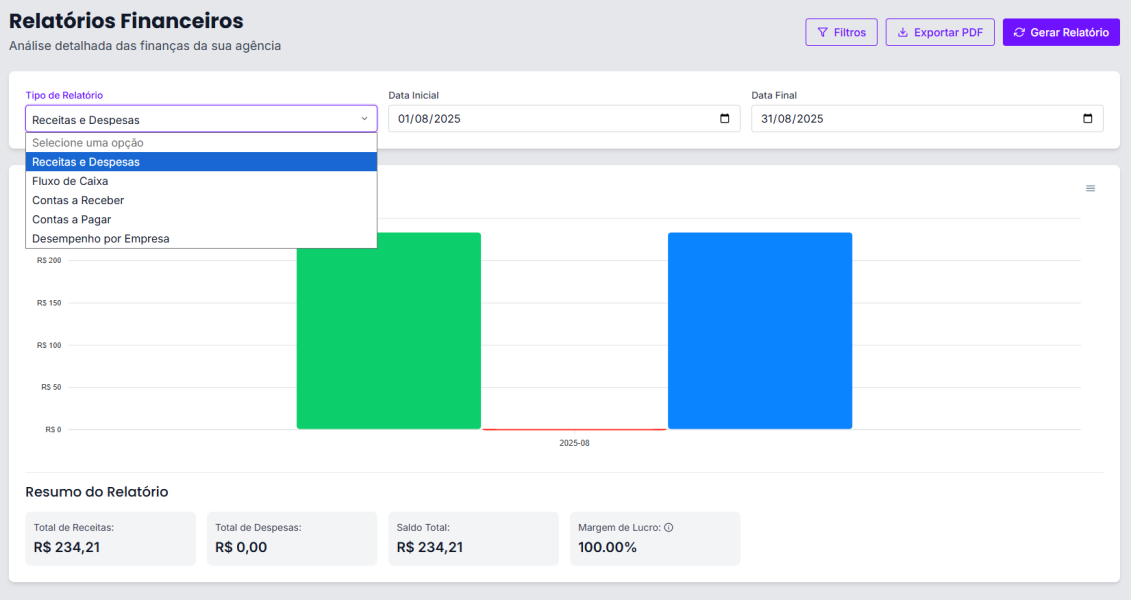
Task: Open the Filtros panel
Action: 841,31
